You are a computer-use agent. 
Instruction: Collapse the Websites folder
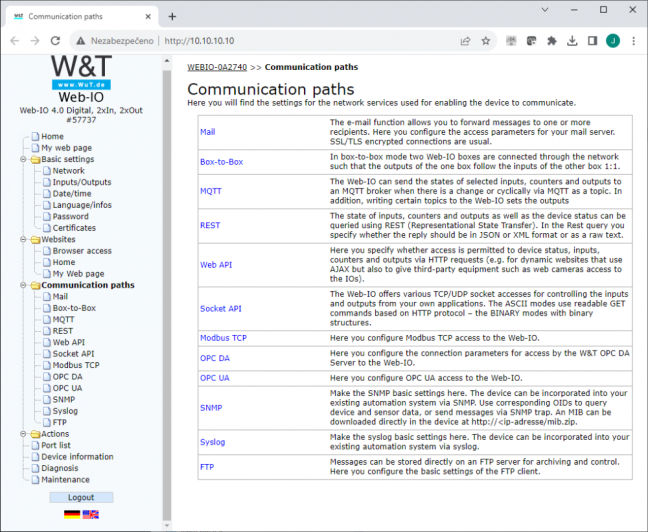tap(24, 239)
